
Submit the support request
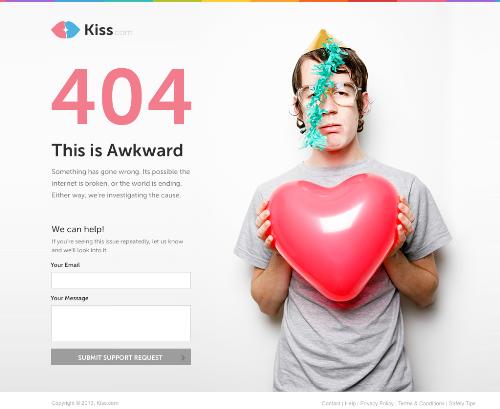pyautogui.click(x=121, y=357)
